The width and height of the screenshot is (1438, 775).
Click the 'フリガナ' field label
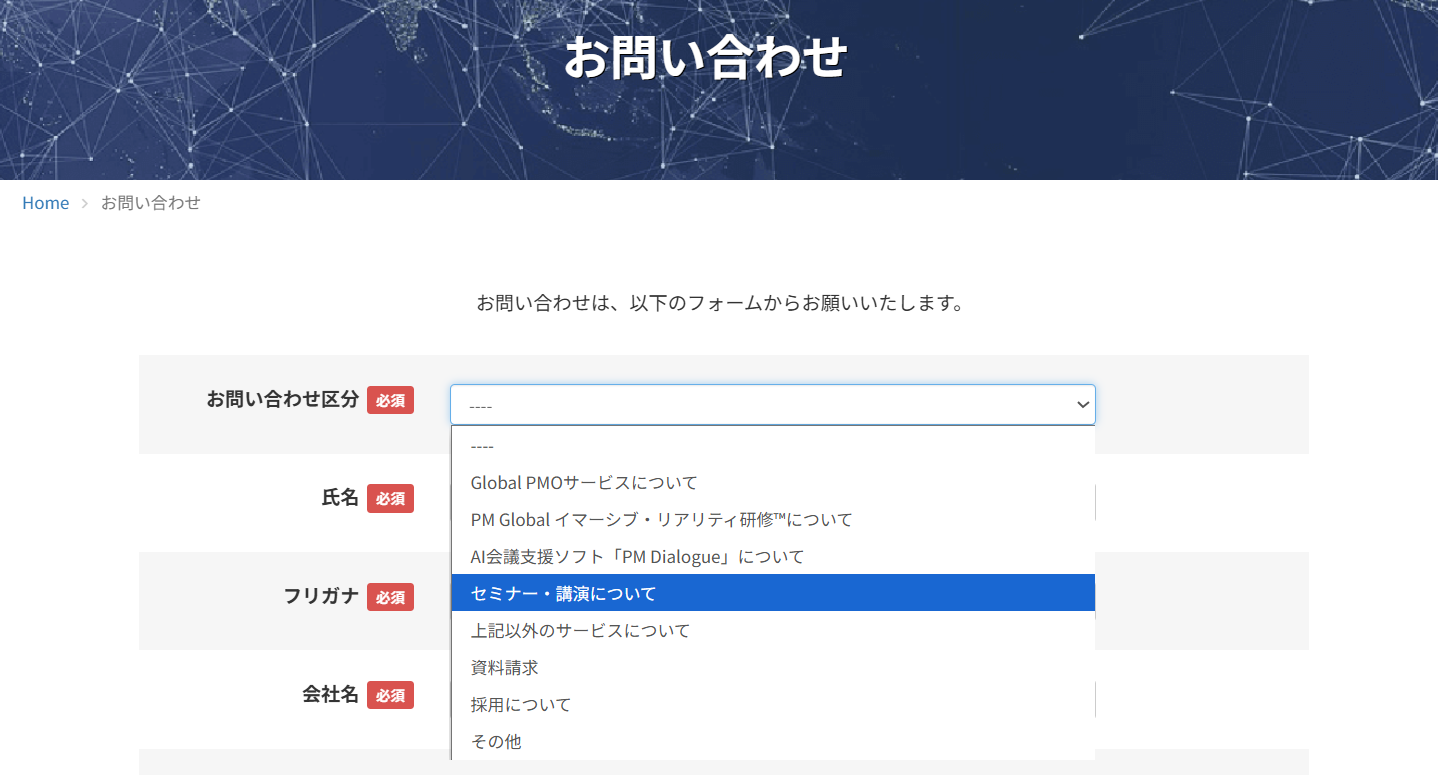click(321, 597)
